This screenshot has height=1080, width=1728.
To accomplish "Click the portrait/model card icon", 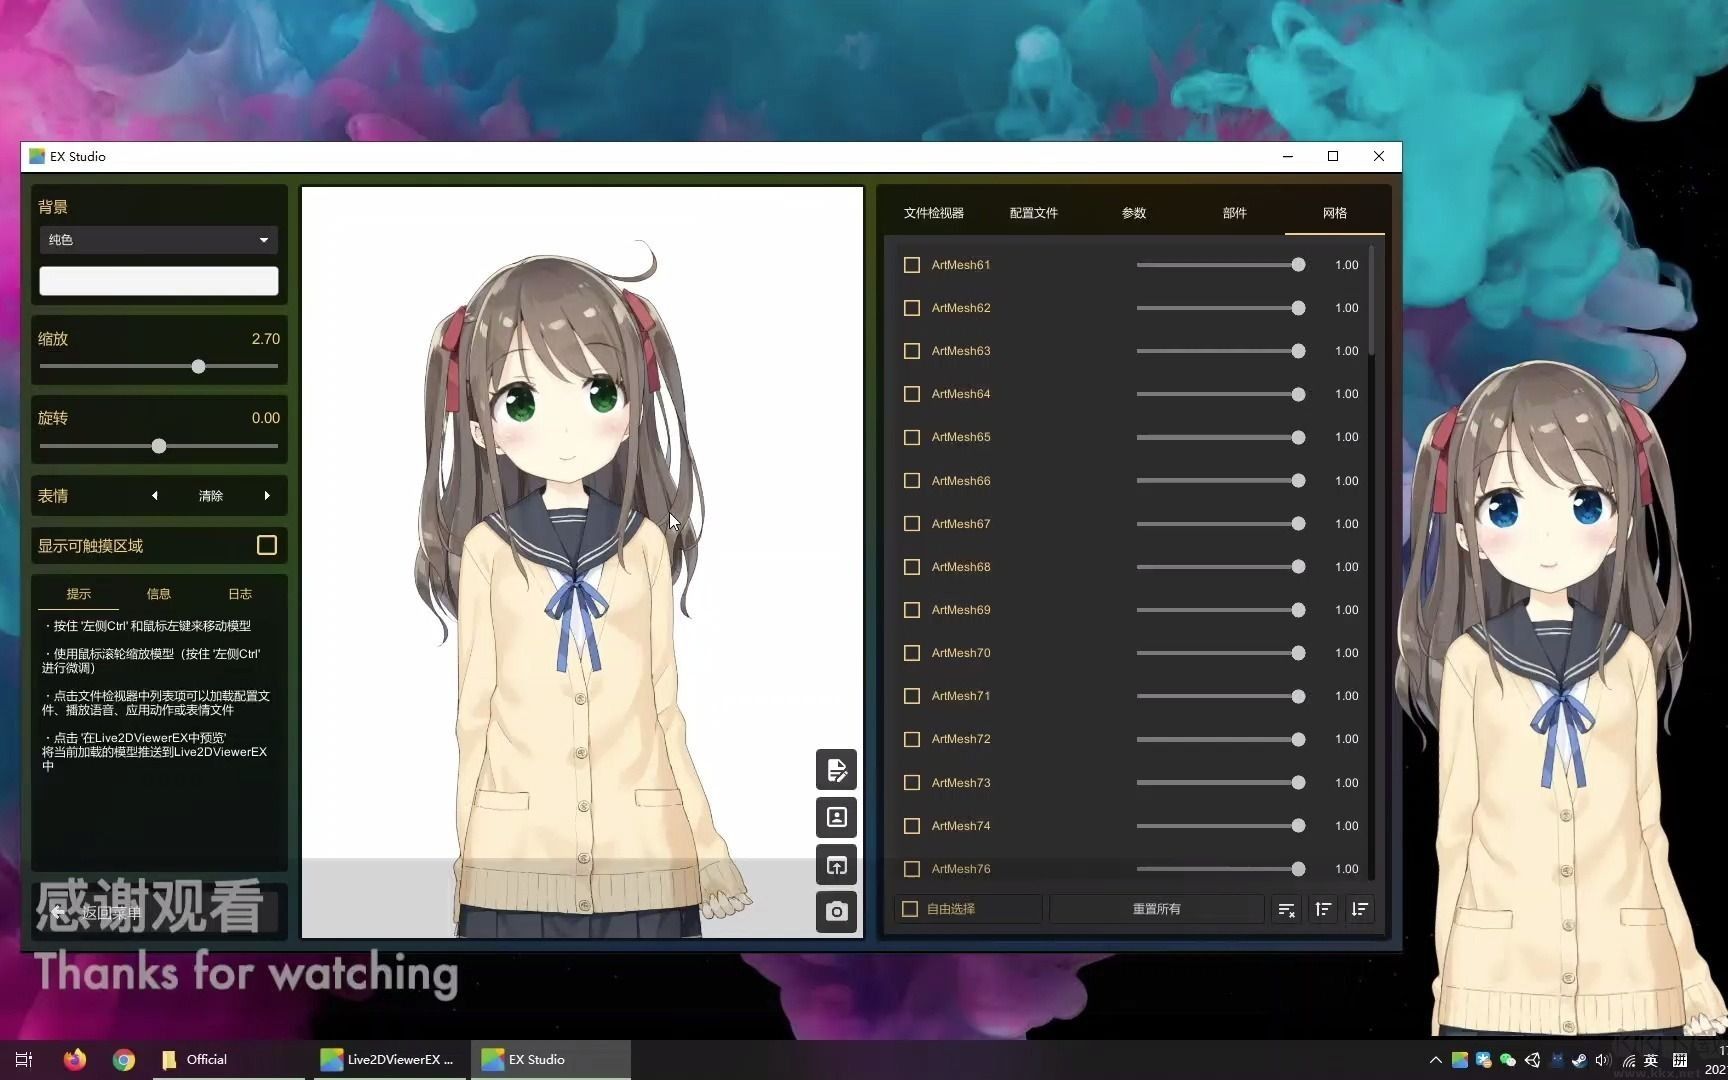I will pyautogui.click(x=837, y=817).
